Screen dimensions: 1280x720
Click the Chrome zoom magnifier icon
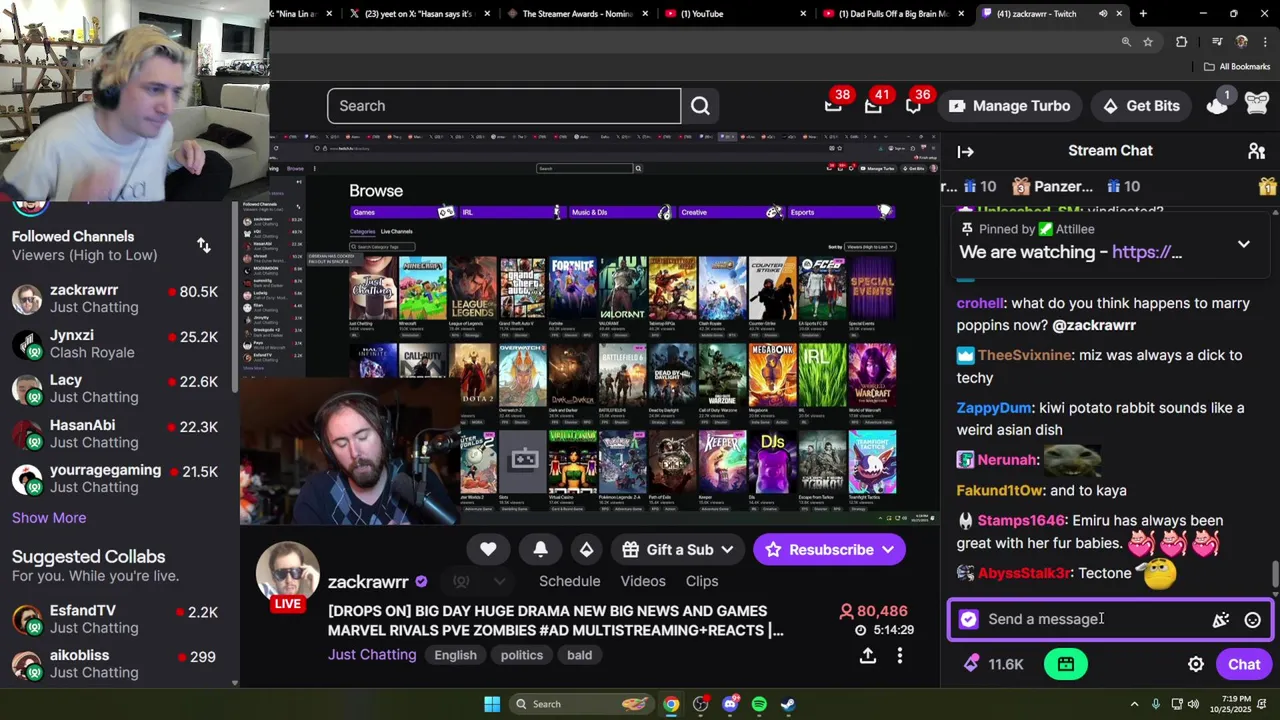point(1126,42)
